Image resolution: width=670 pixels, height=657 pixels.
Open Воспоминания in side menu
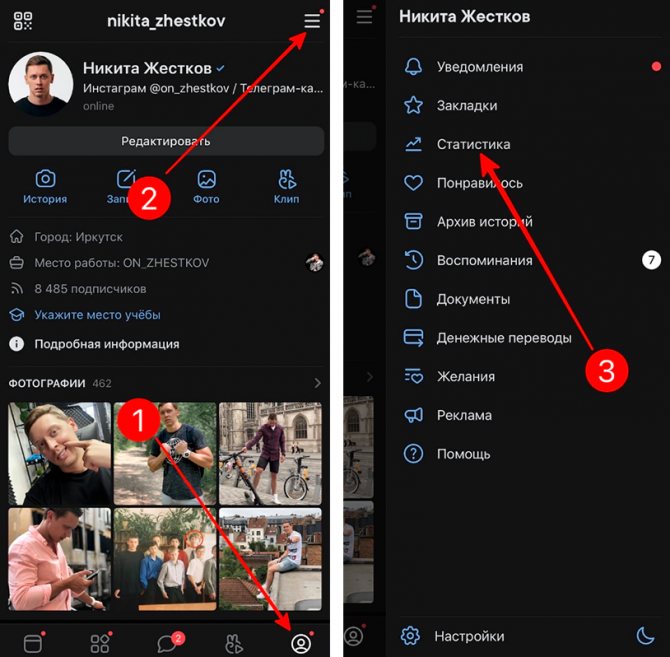485,261
